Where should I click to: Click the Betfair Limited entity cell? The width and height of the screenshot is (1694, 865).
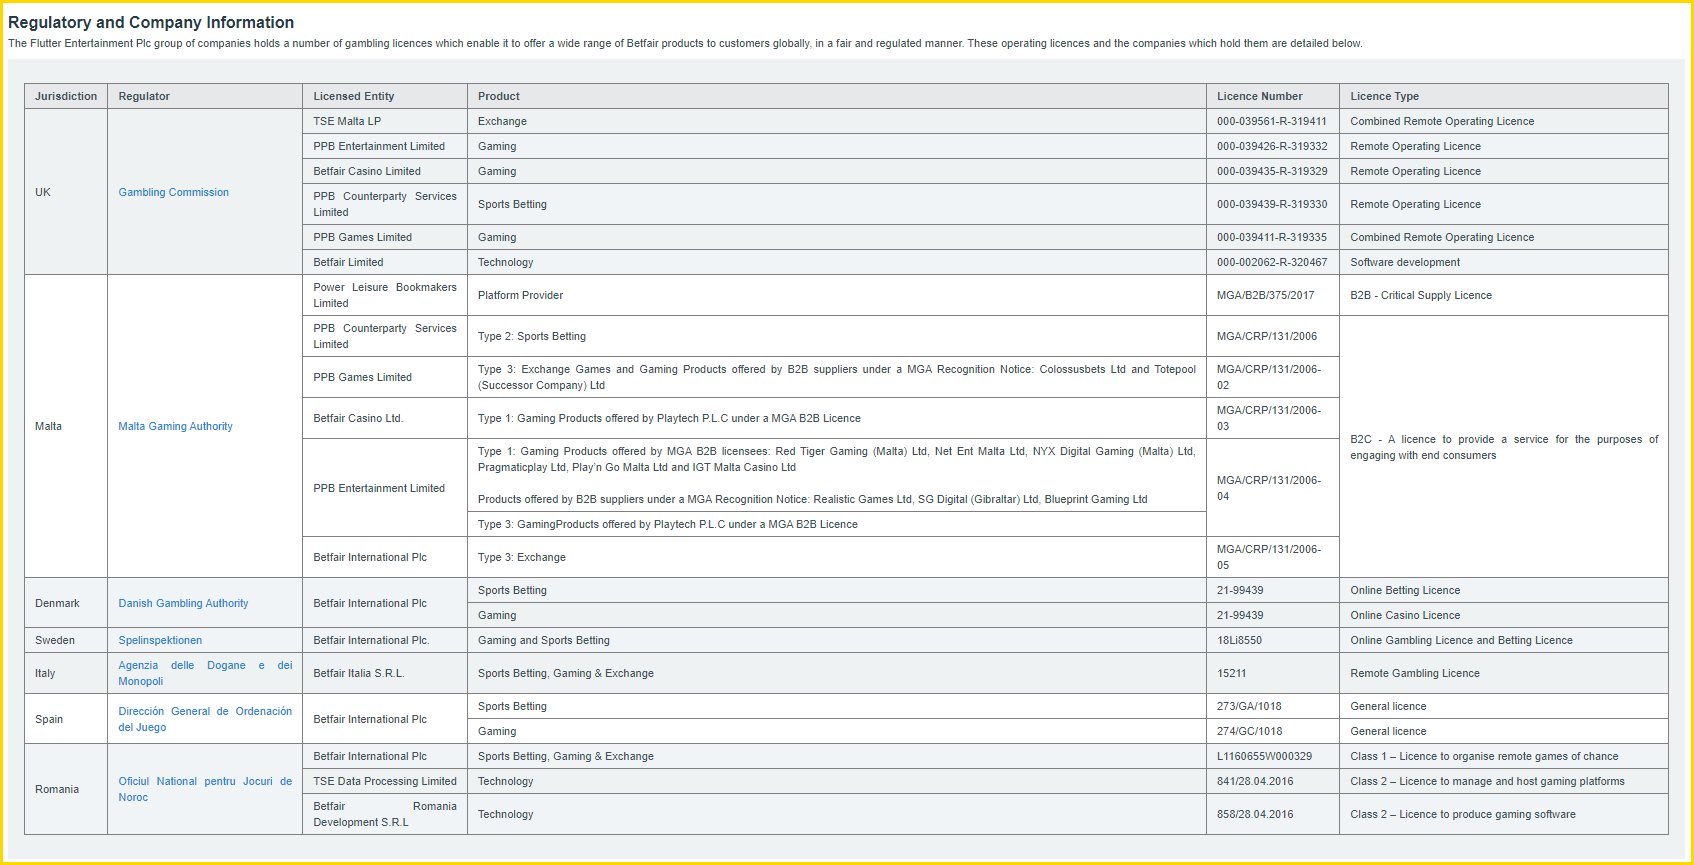(x=385, y=262)
